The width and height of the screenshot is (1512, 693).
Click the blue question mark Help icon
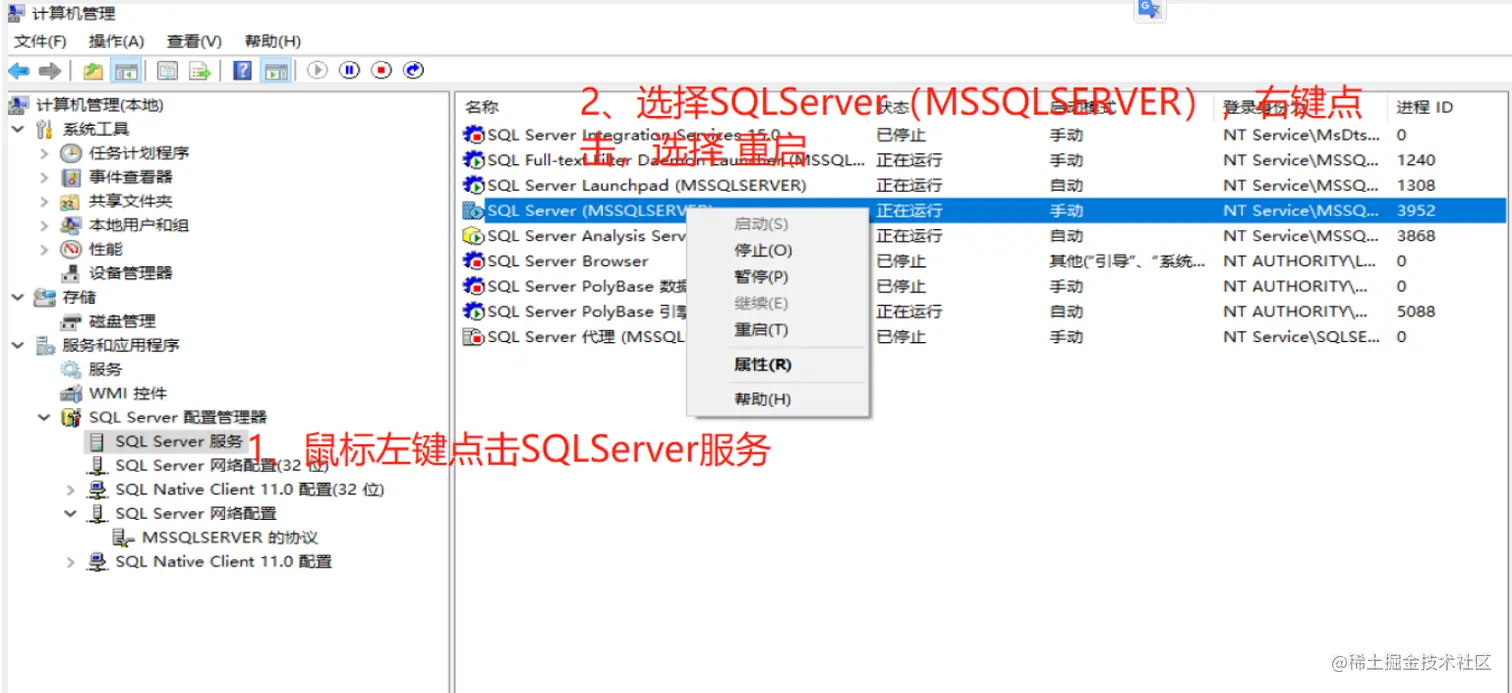pyautogui.click(x=242, y=70)
